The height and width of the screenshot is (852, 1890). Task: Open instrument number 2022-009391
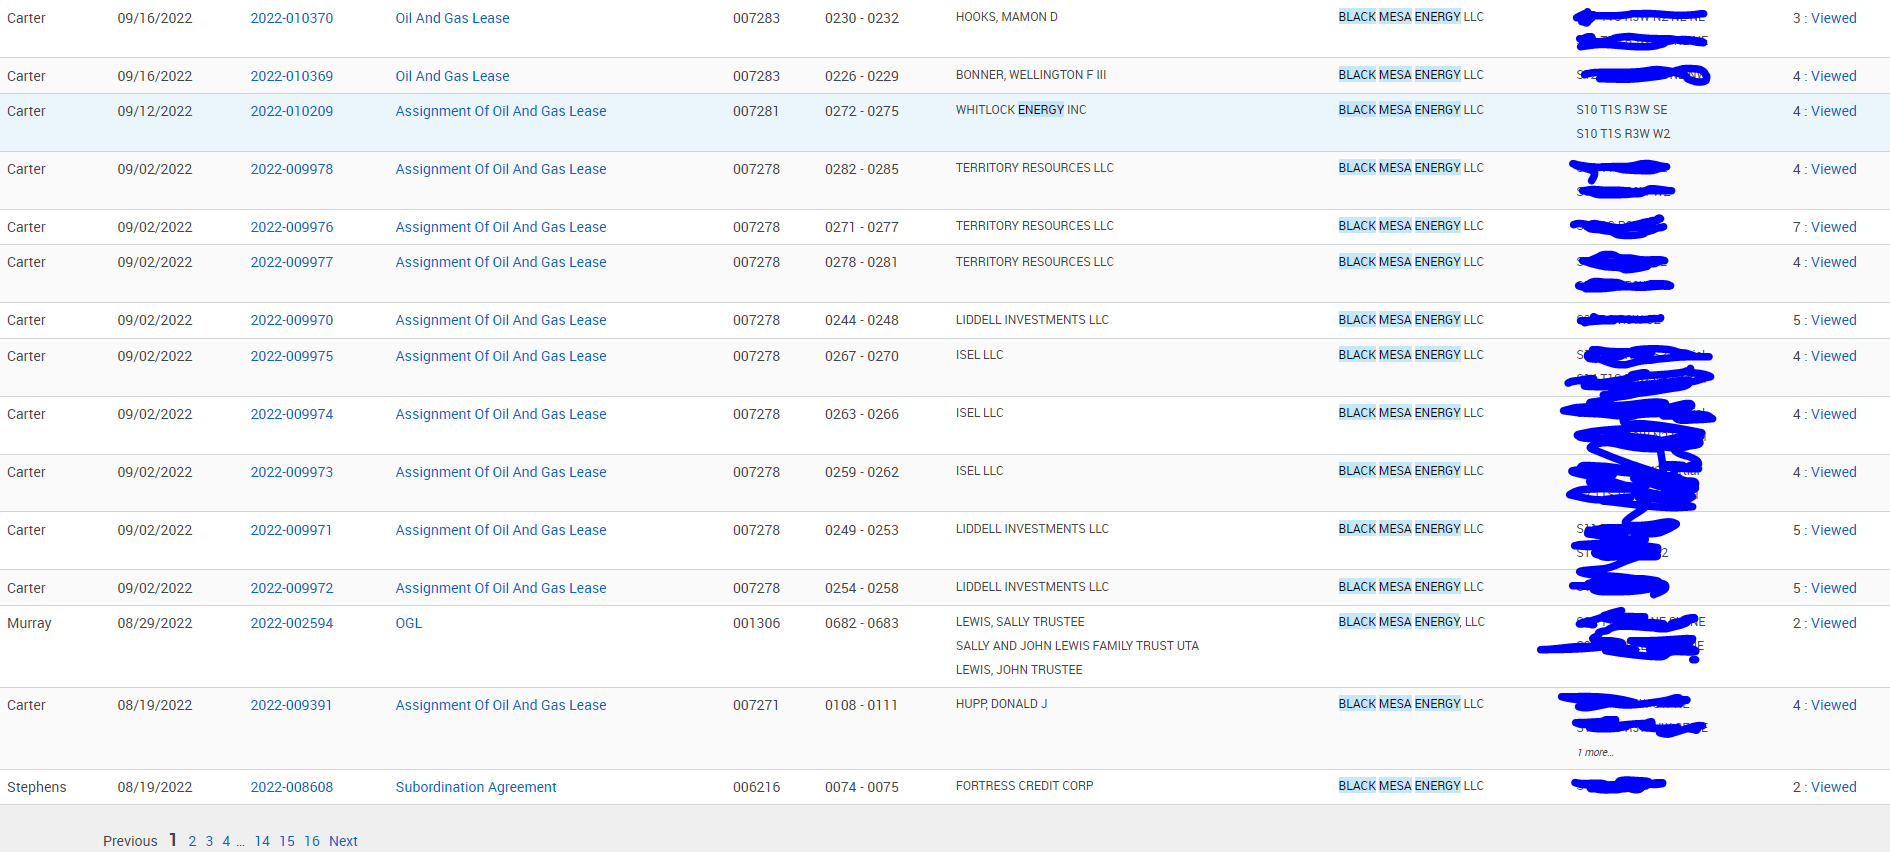[292, 705]
